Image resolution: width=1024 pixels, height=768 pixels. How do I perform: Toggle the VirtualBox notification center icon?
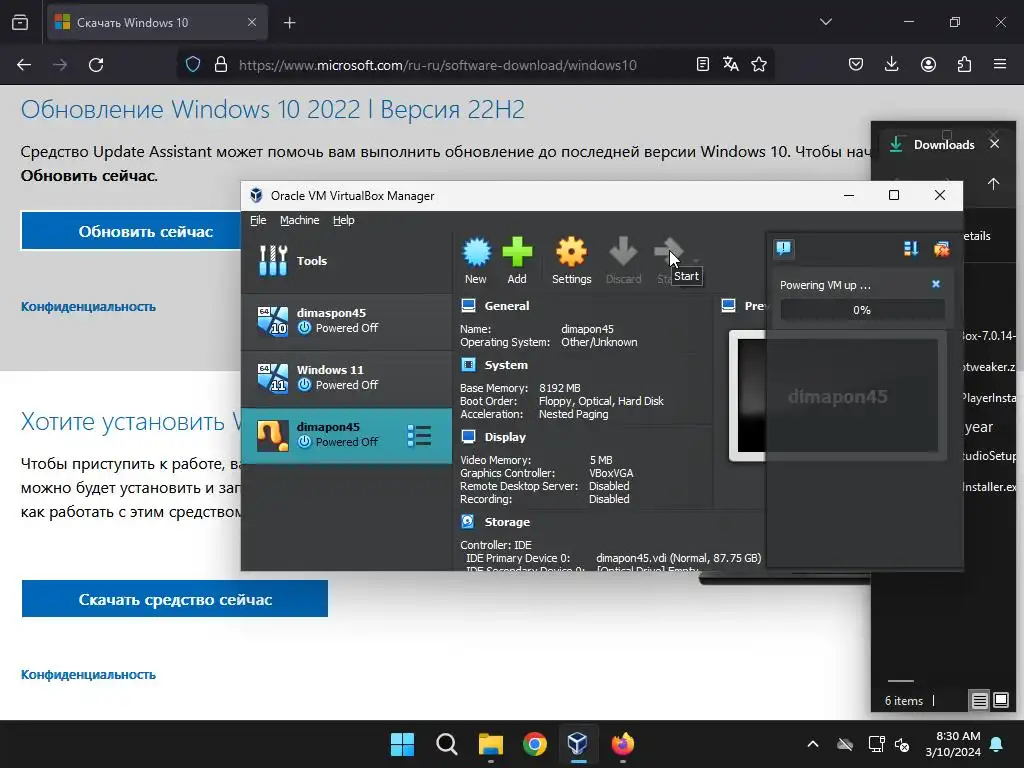784,248
